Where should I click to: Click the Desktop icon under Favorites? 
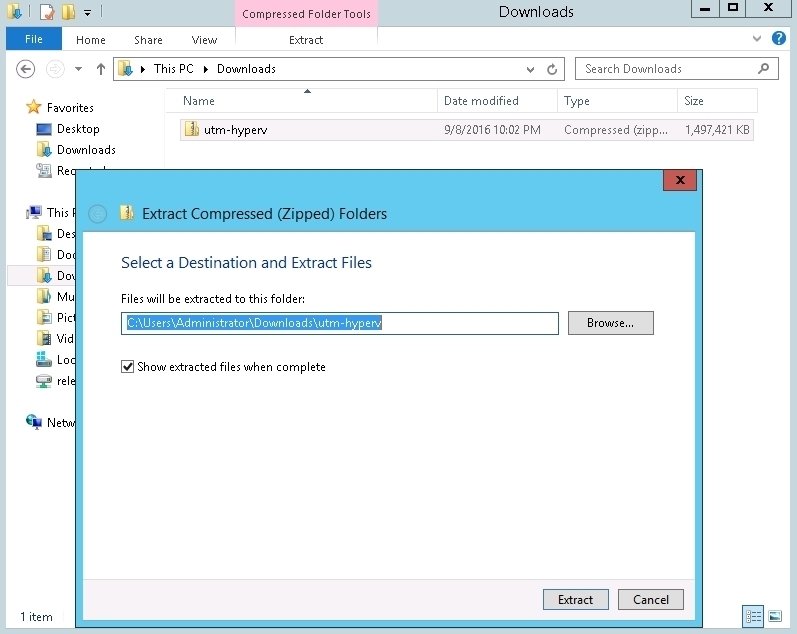pyautogui.click(x=44, y=129)
